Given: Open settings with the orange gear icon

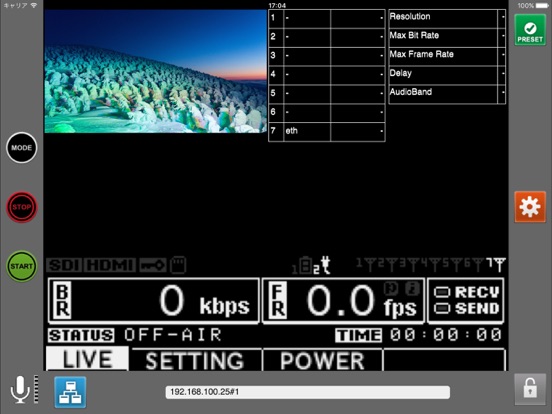Looking at the screenshot, I should tap(530, 207).
